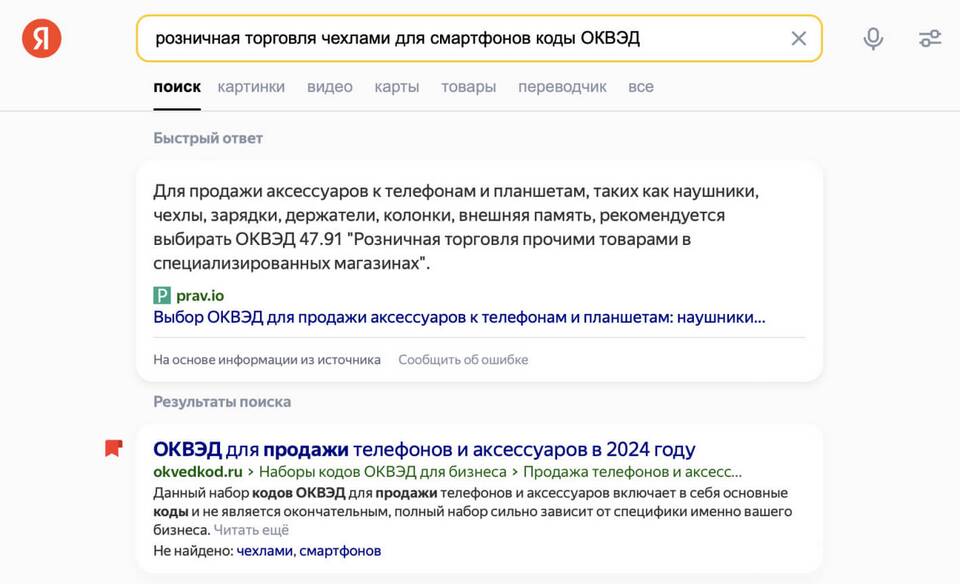This screenshot has width=960, height=584.
Task: Expand the все services menu
Action: click(641, 87)
